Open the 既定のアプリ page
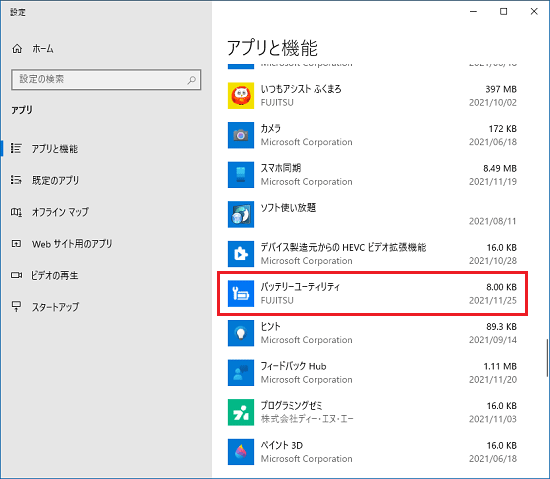This screenshot has width=550, height=479. pyautogui.click(x=55, y=180)
